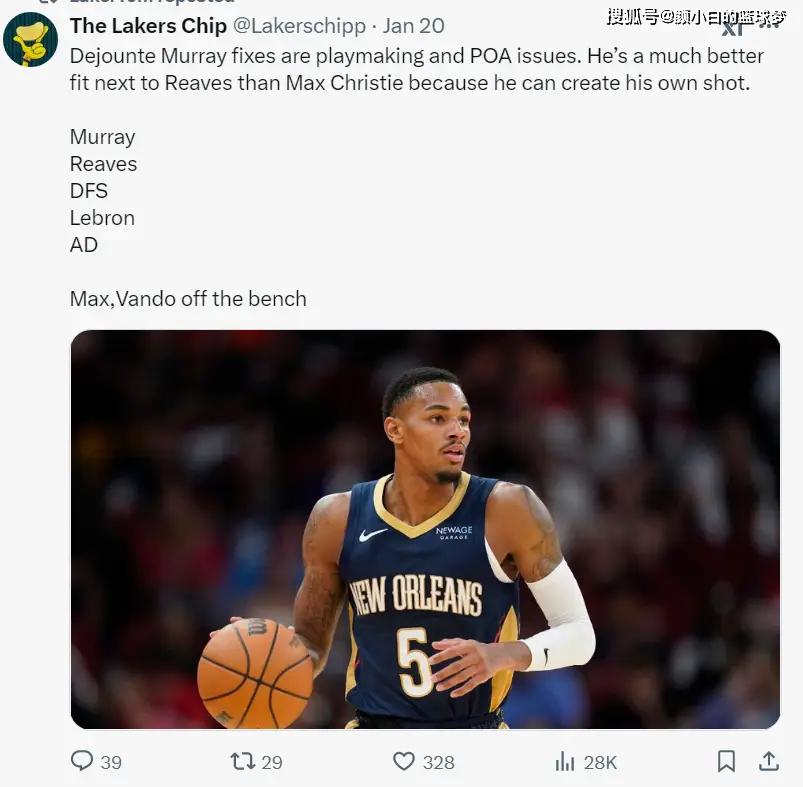Click the 'Max,Vando off the bench' line
803x787 pixels.
pyautogui.click(x=188, y=299)
